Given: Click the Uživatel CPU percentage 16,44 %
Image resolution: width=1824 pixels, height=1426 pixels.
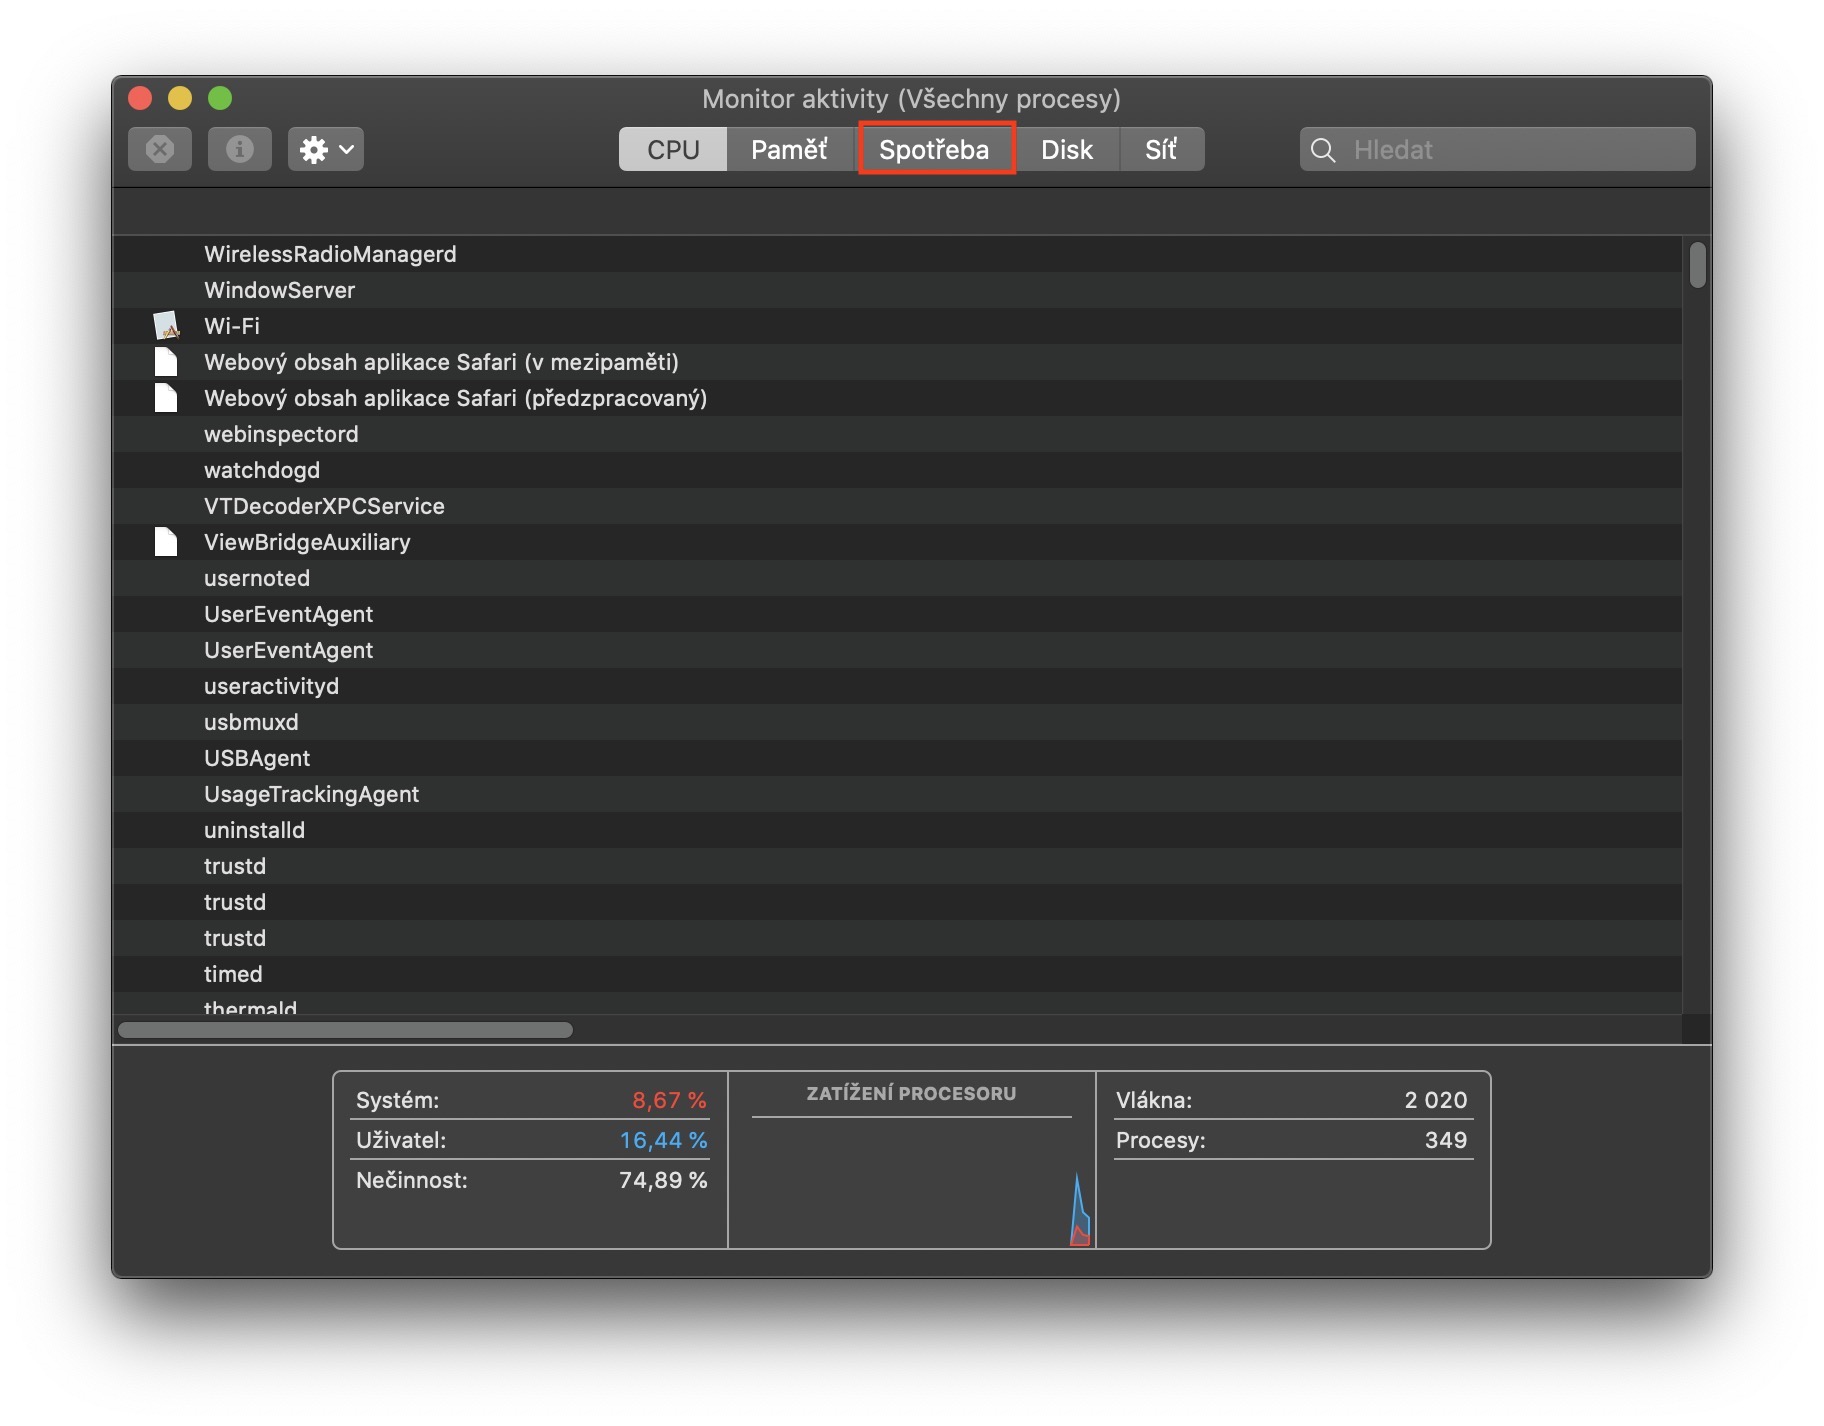Looking at the screenshot, I should coord(663,1140).
